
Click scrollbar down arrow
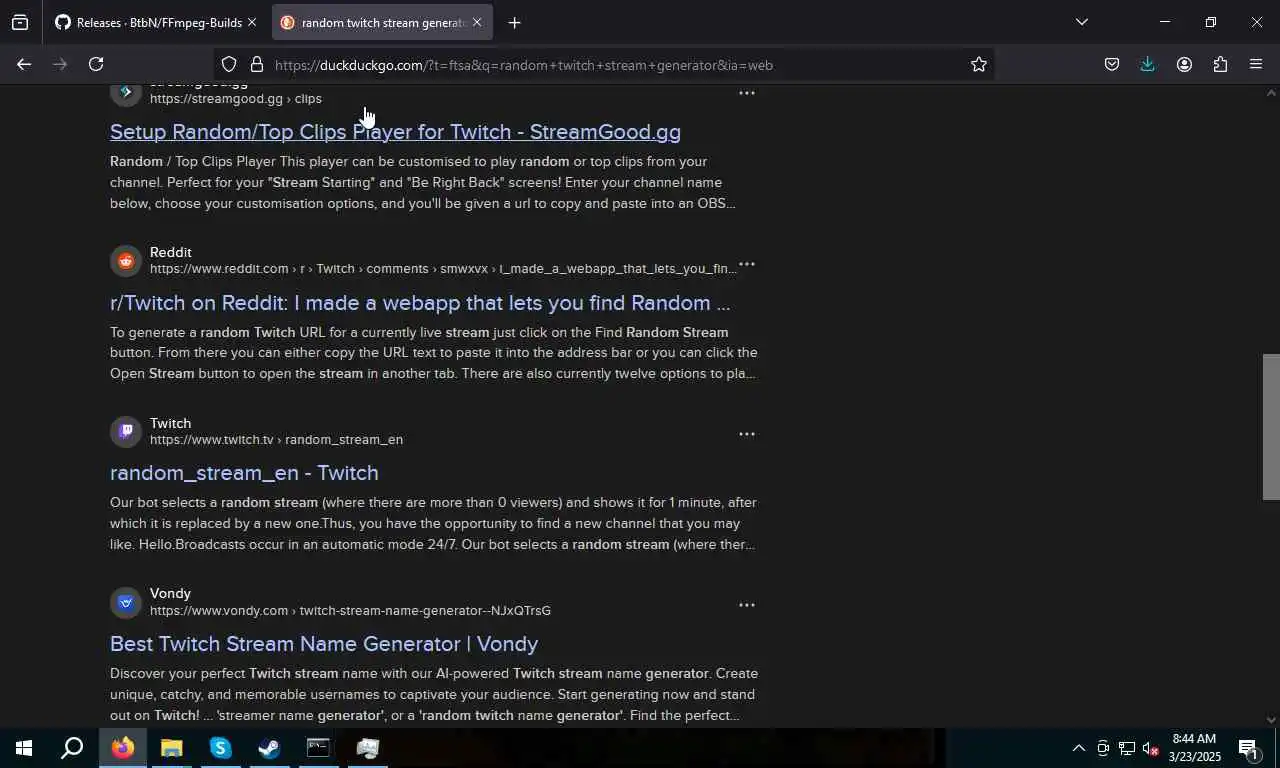point(1271,719)
